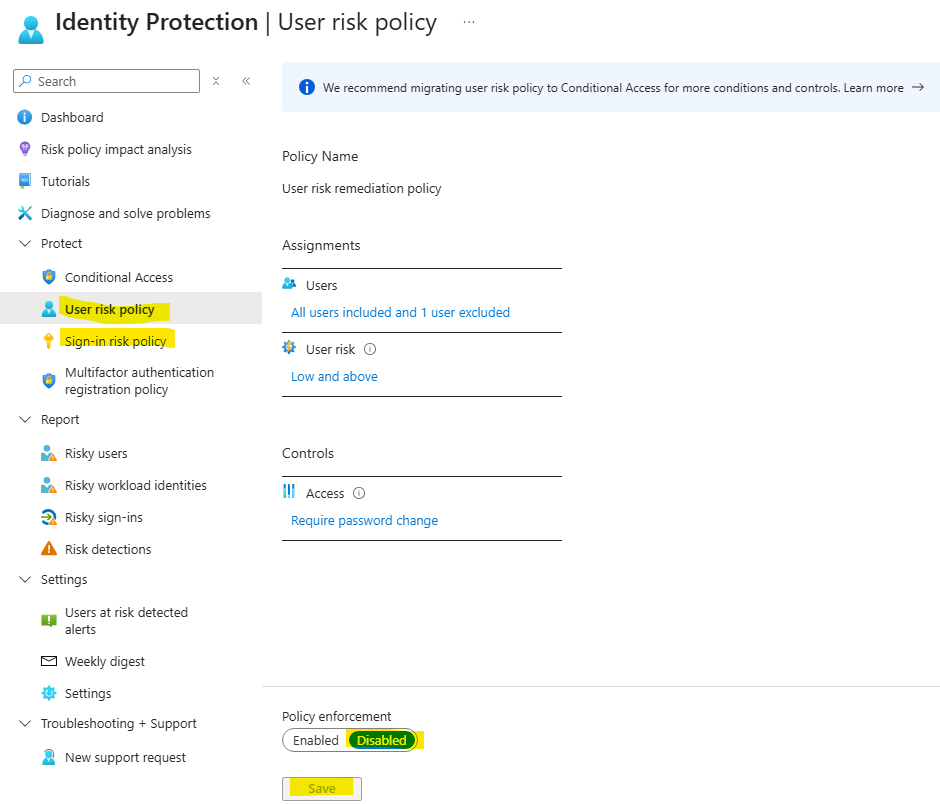Select Conditional Access menu item
The width and height of the screenshot is (940, 804).
[119, 277]
